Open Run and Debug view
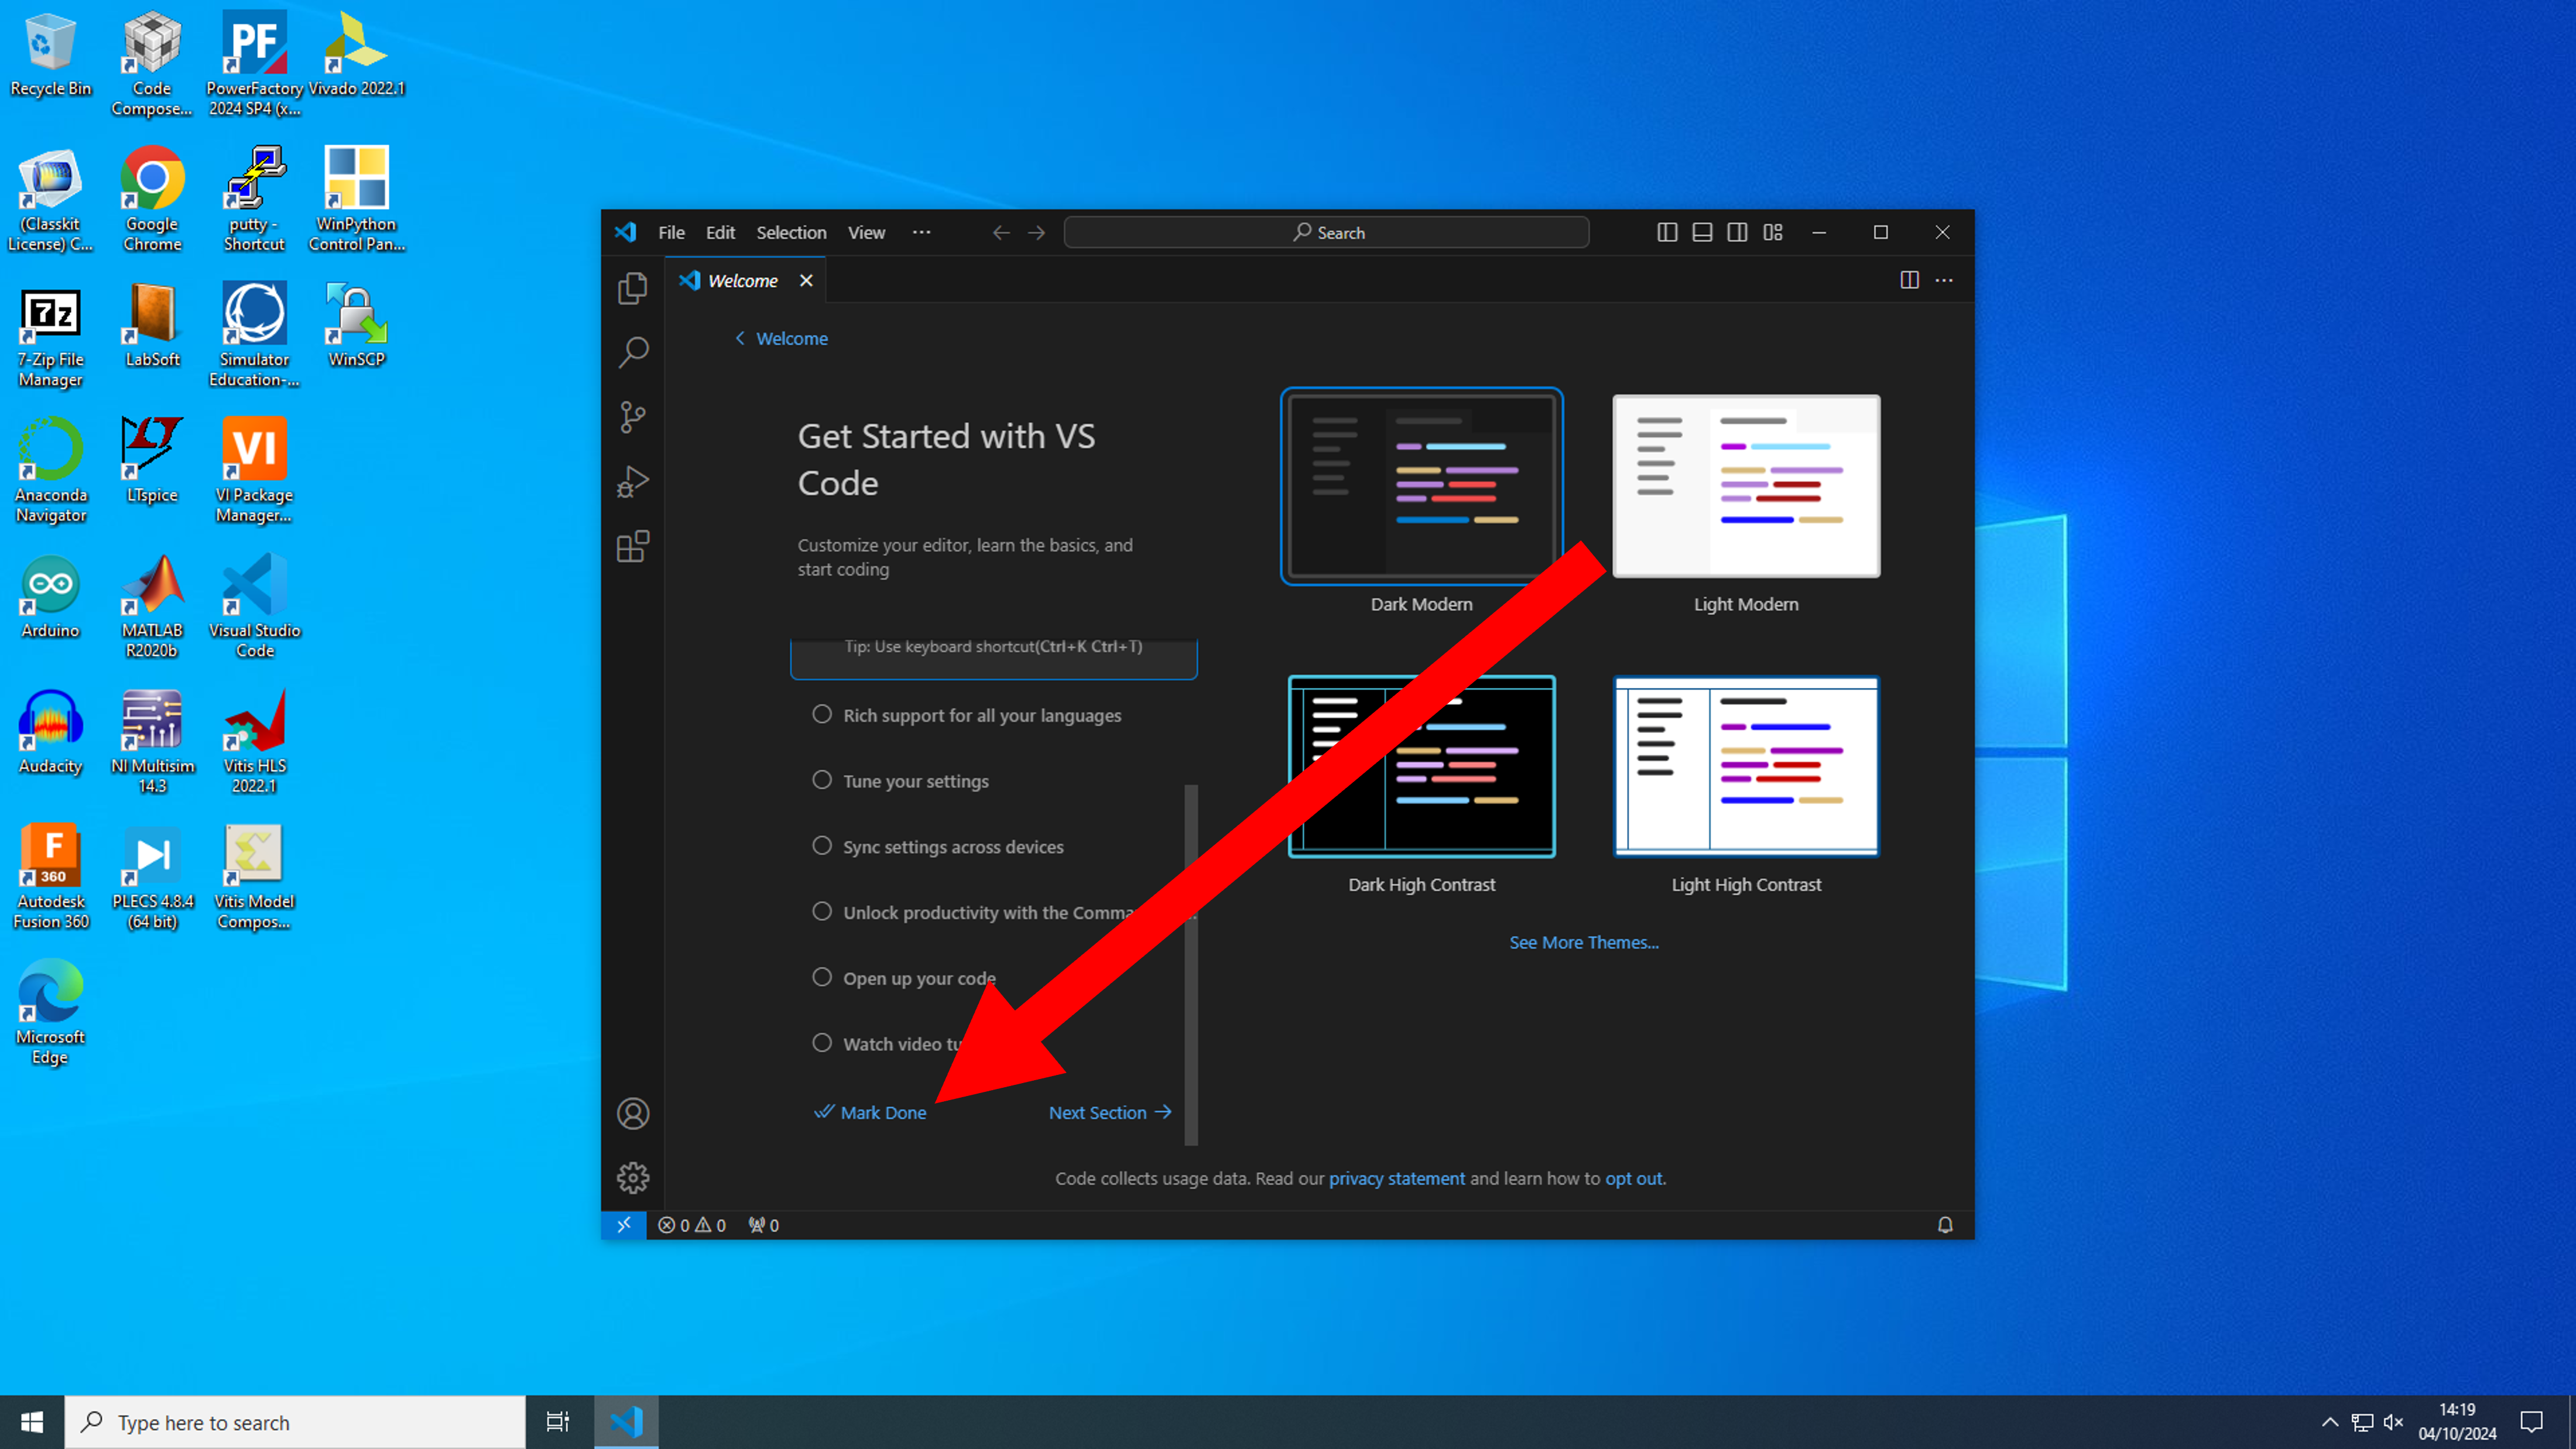This screenshot has height=1449, width=2576. (632, 482)
